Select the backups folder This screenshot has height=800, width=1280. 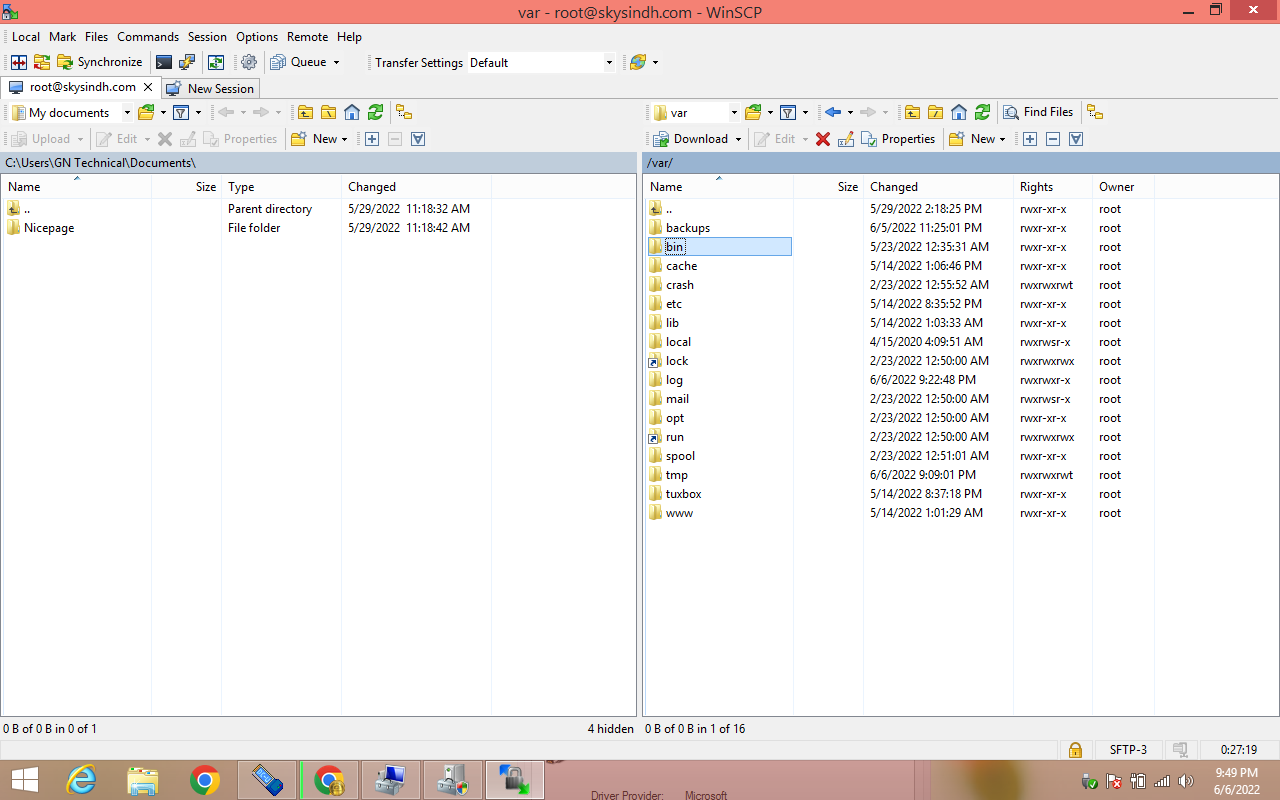coord(688,228)
